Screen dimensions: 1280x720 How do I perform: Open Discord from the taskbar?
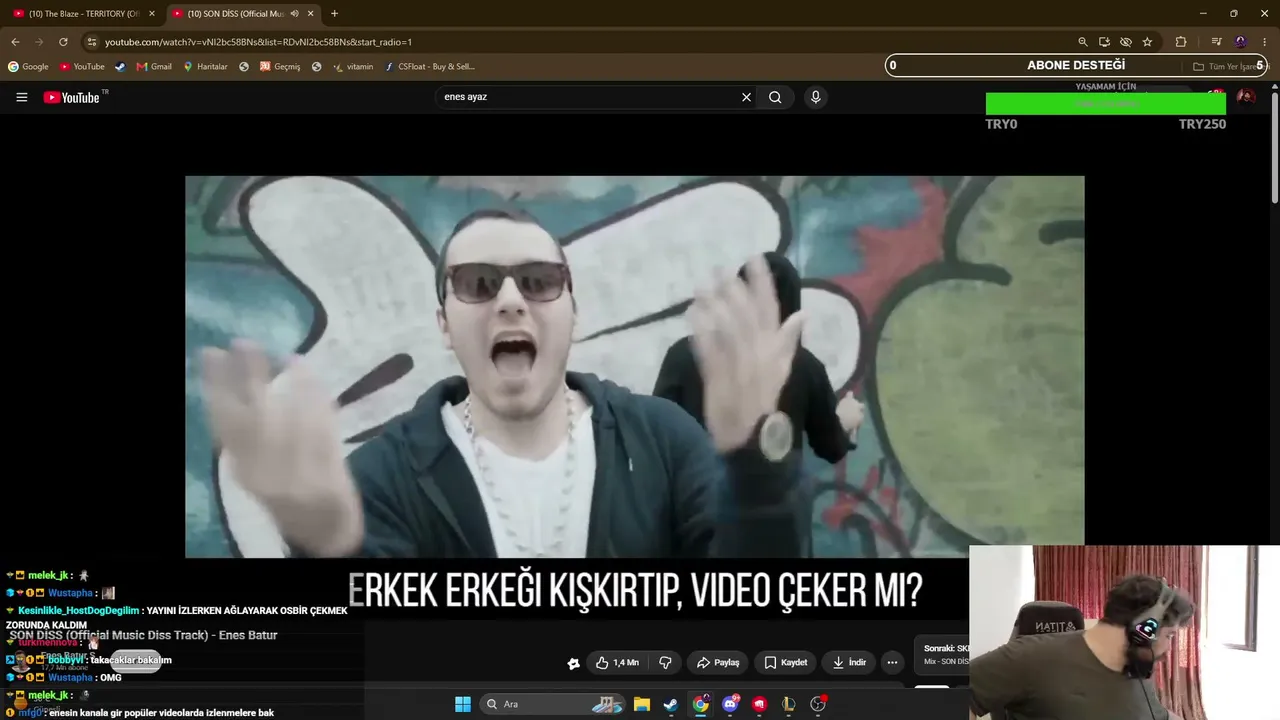731,704
